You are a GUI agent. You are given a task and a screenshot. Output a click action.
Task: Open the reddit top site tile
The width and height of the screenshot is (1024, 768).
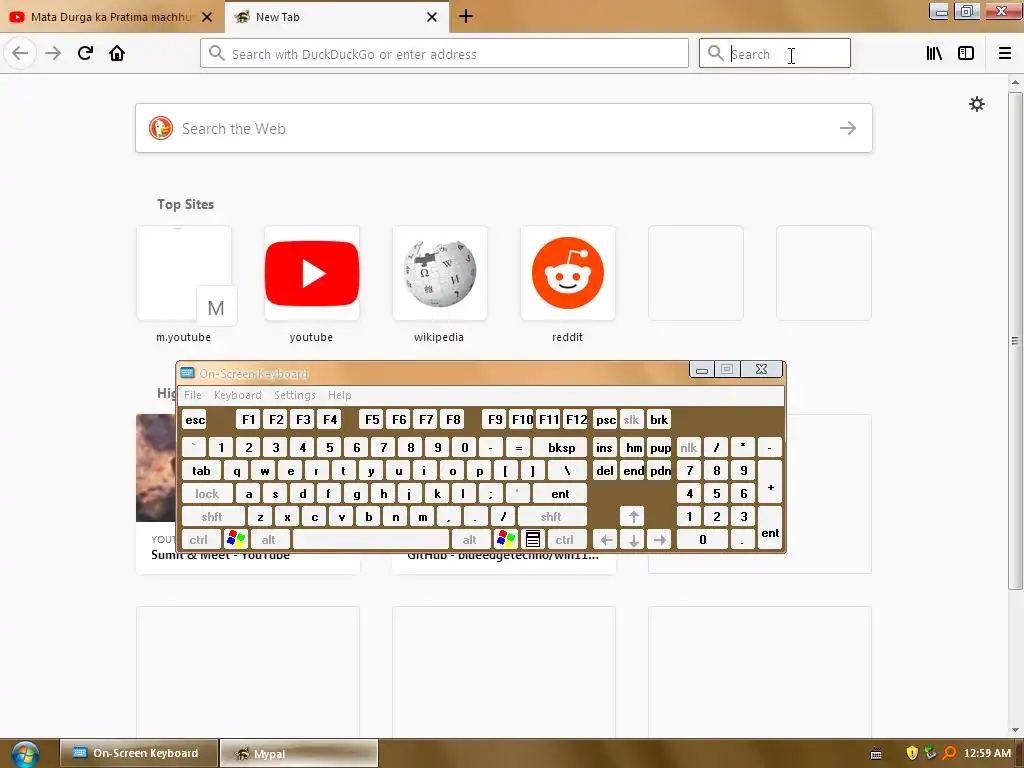pyautogui.click(x=568, y=273)
